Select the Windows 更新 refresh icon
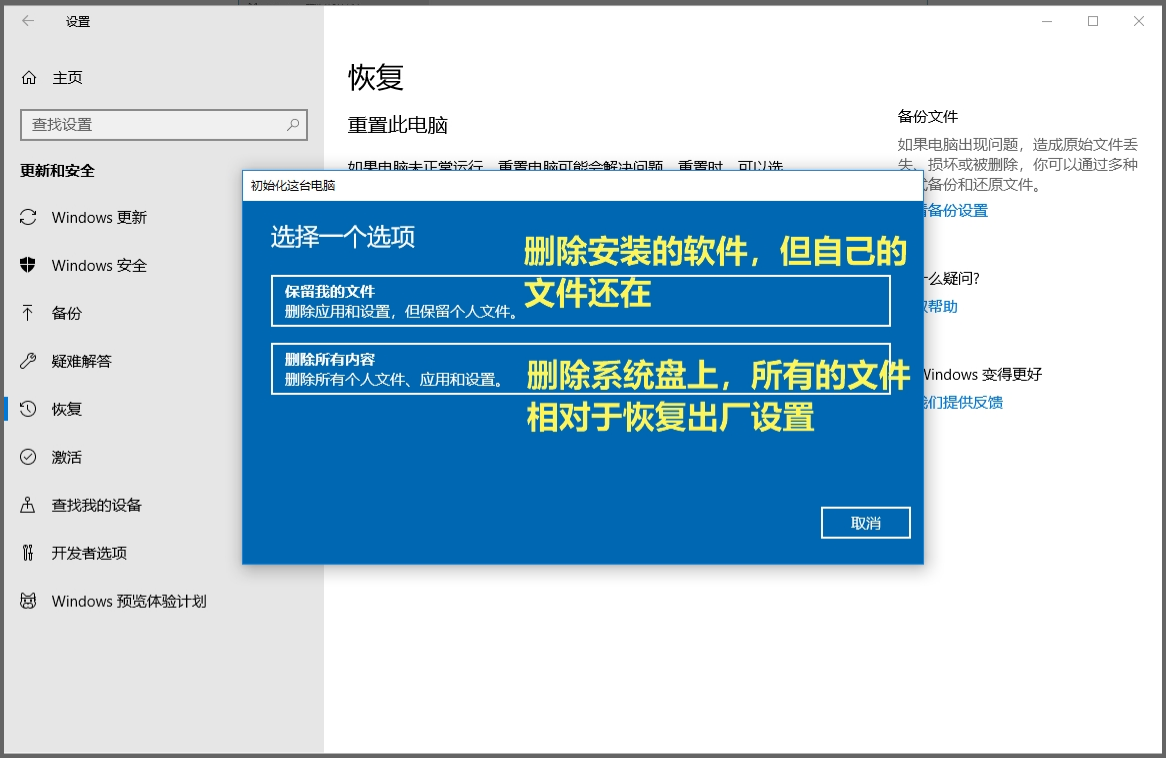The width and height of the screenshot is (1166, 758). tap(27, 217)
